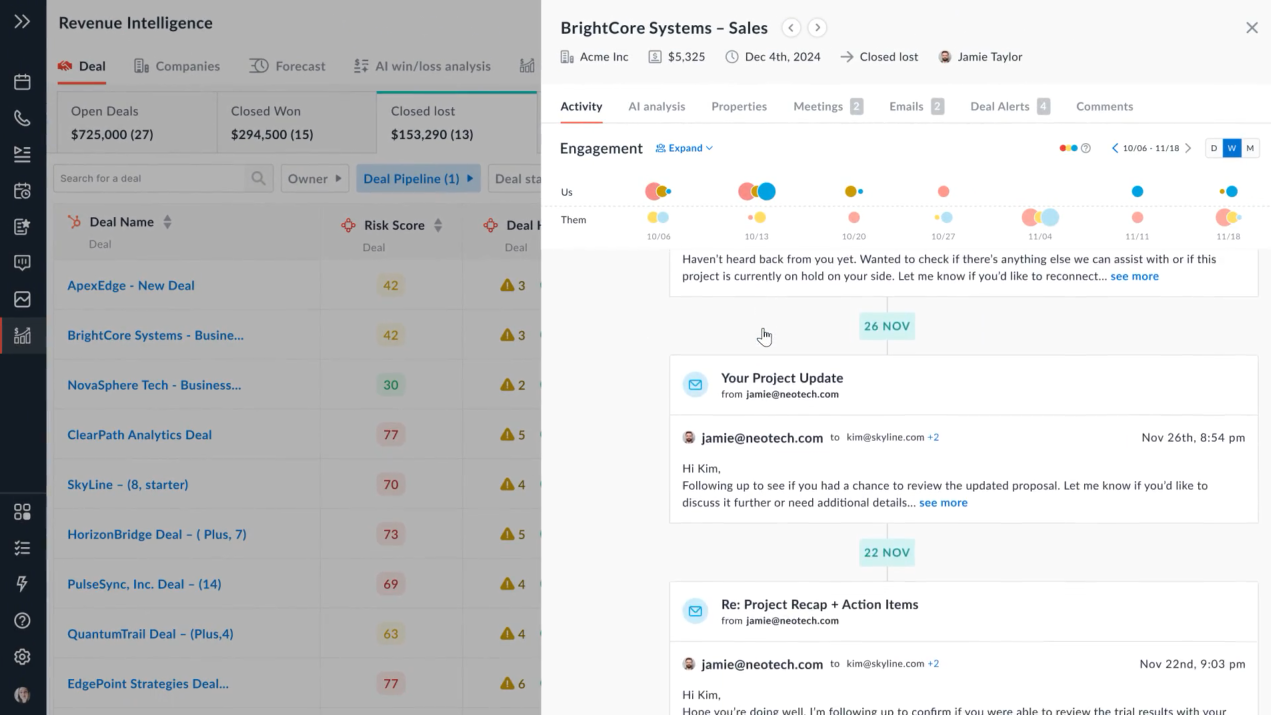The width and height of the screenshot is (1271, 715).
Task: Open the Deal Alerts tab
Action: point(1010,106)
